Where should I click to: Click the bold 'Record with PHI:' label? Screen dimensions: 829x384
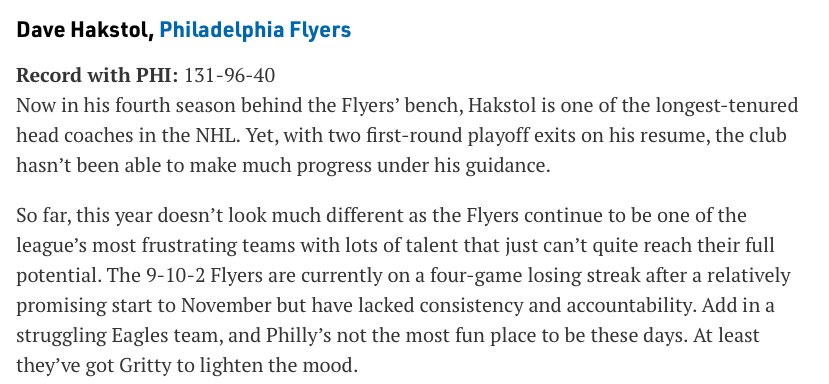click(x=97, y=75)
